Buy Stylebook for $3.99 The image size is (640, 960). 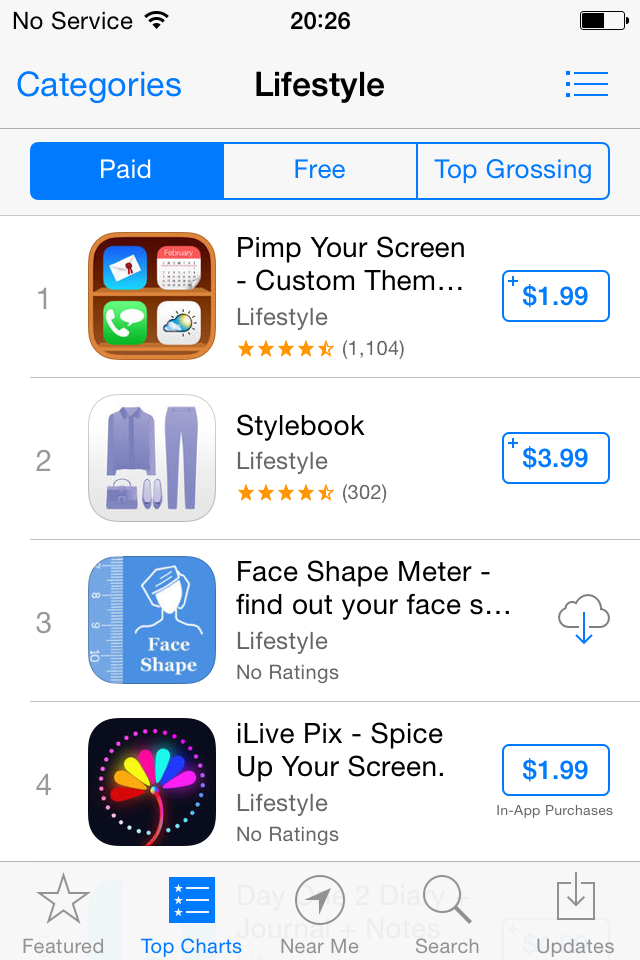click(x=555, y=458)
